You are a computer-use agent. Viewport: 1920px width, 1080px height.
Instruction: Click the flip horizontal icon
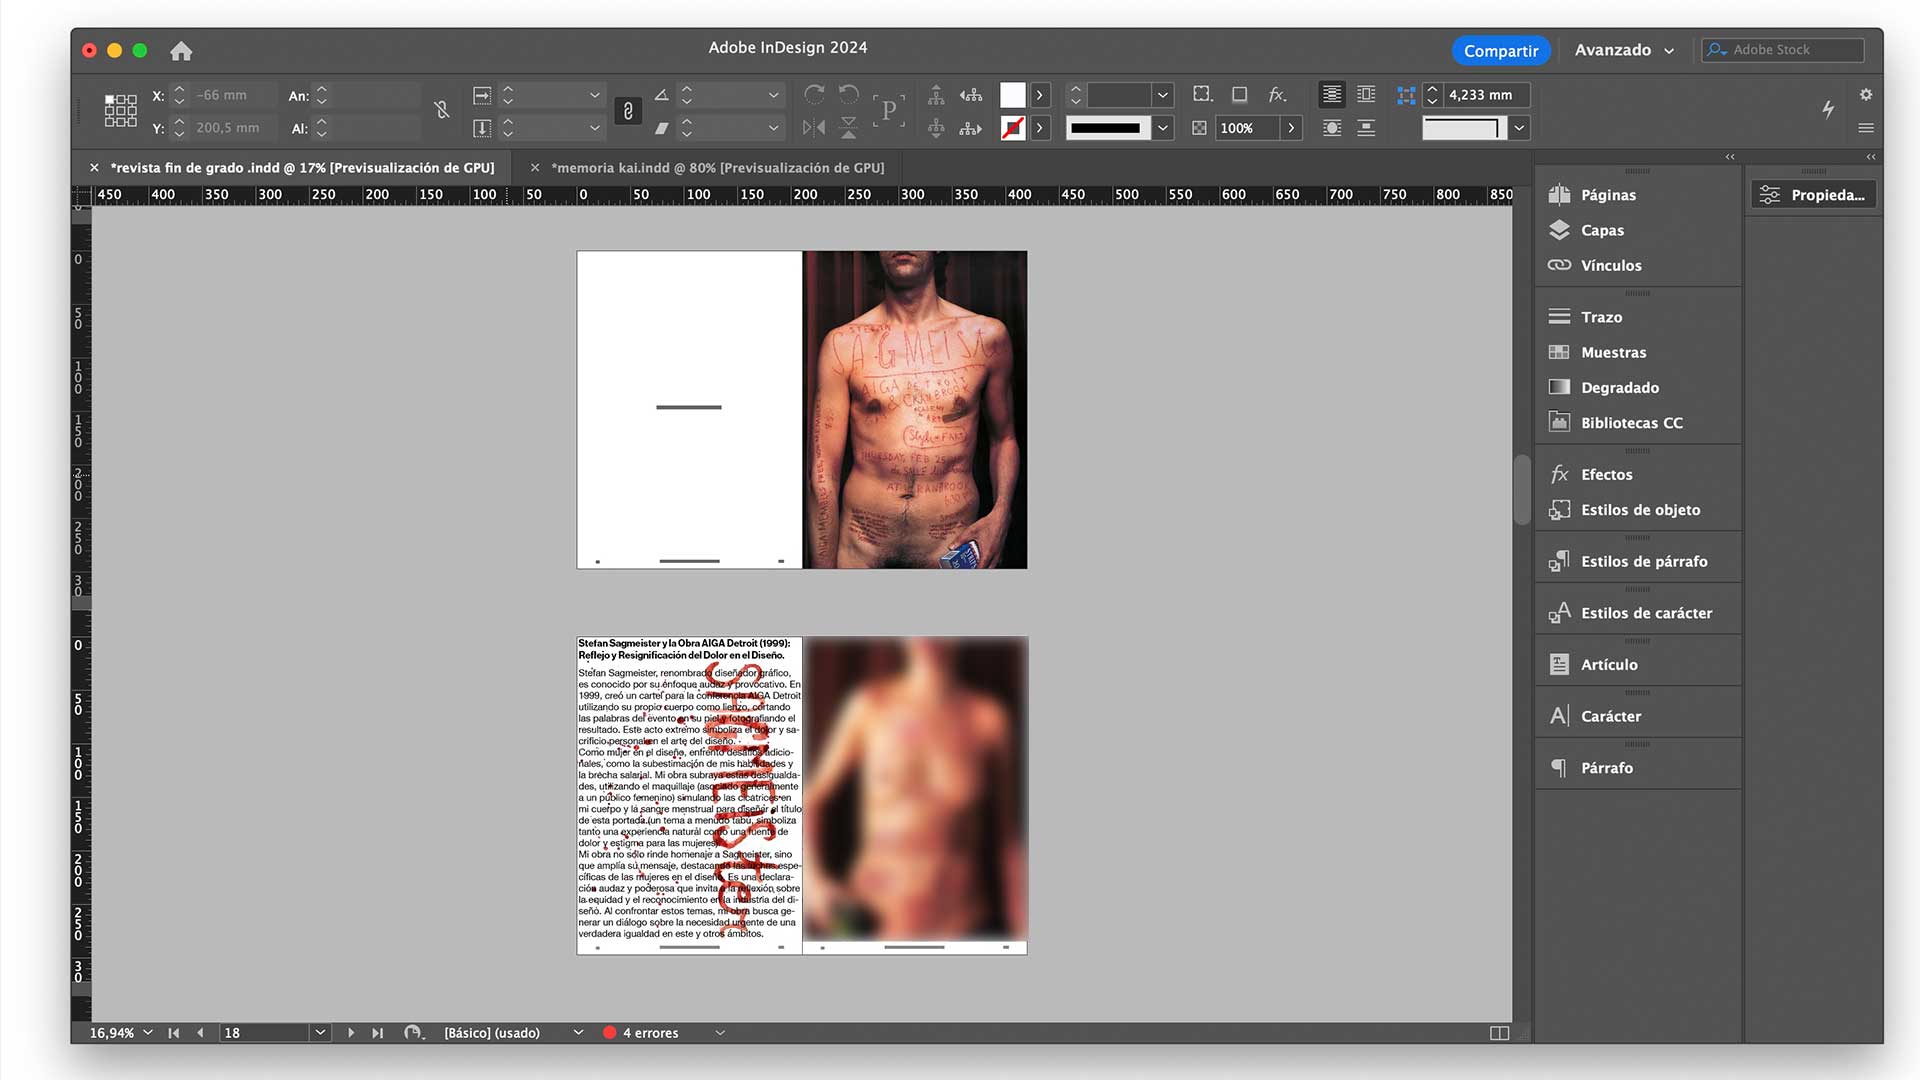point(814,128)
